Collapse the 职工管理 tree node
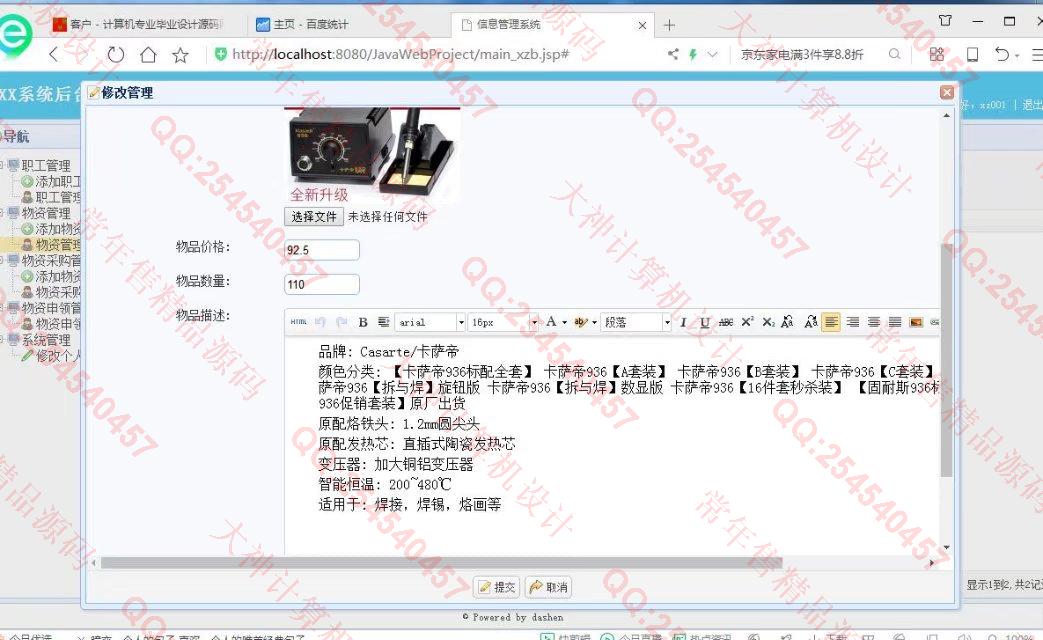This screenshot has width=1043, height=640. [x=2, y=165]
